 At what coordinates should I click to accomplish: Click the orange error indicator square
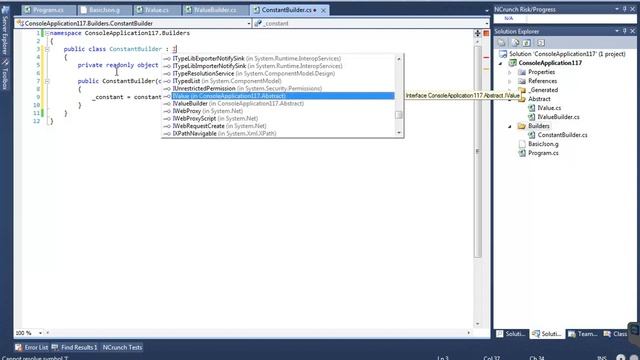click(486, 33)
